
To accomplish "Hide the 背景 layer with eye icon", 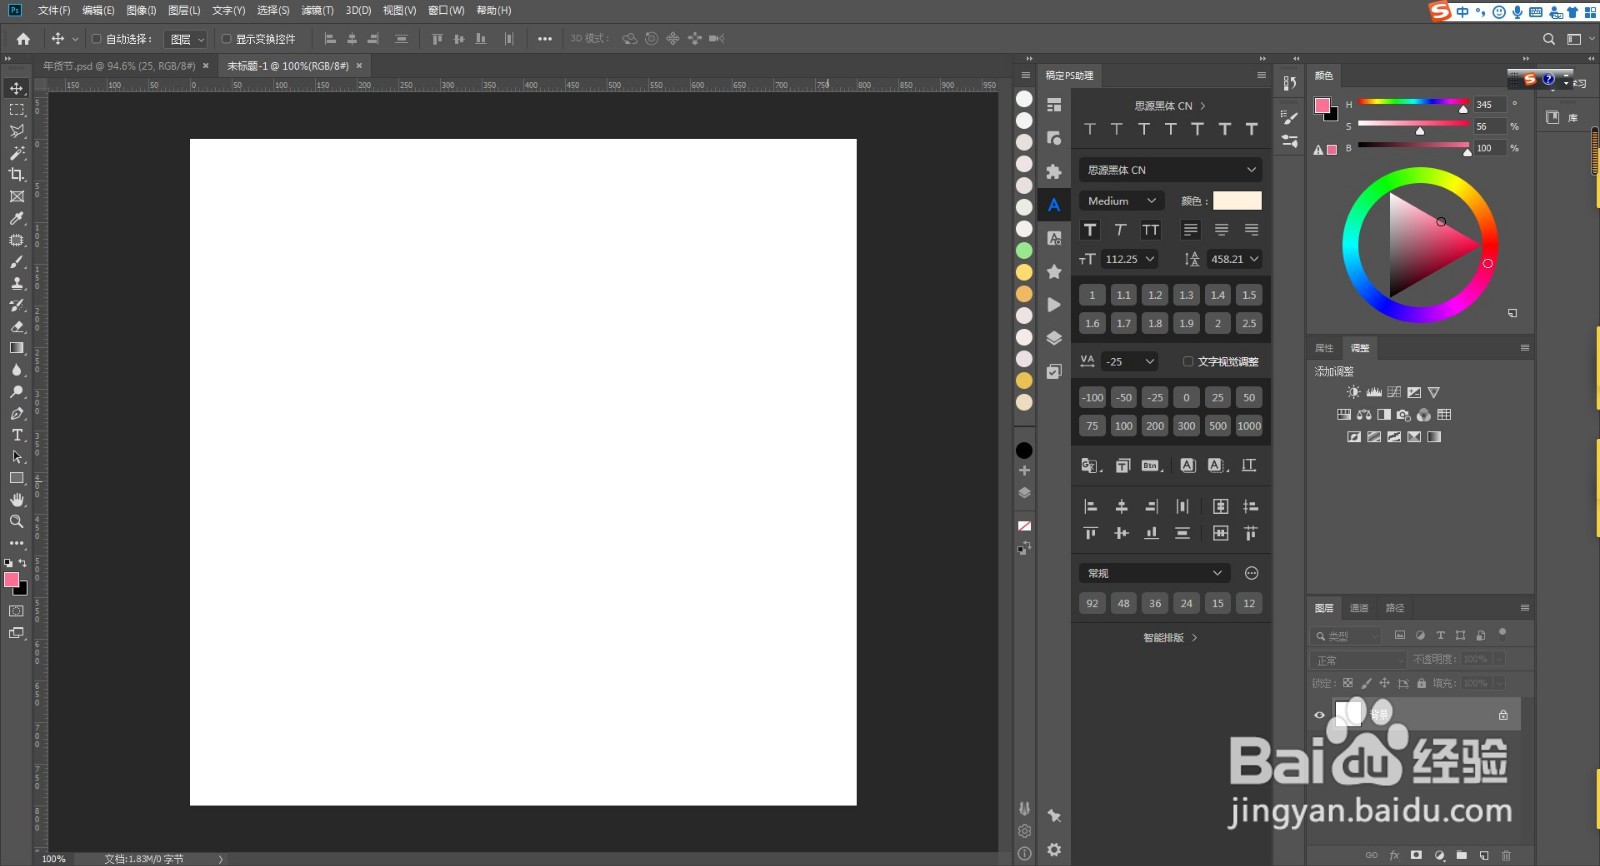I will click(x=1319, y=714).
